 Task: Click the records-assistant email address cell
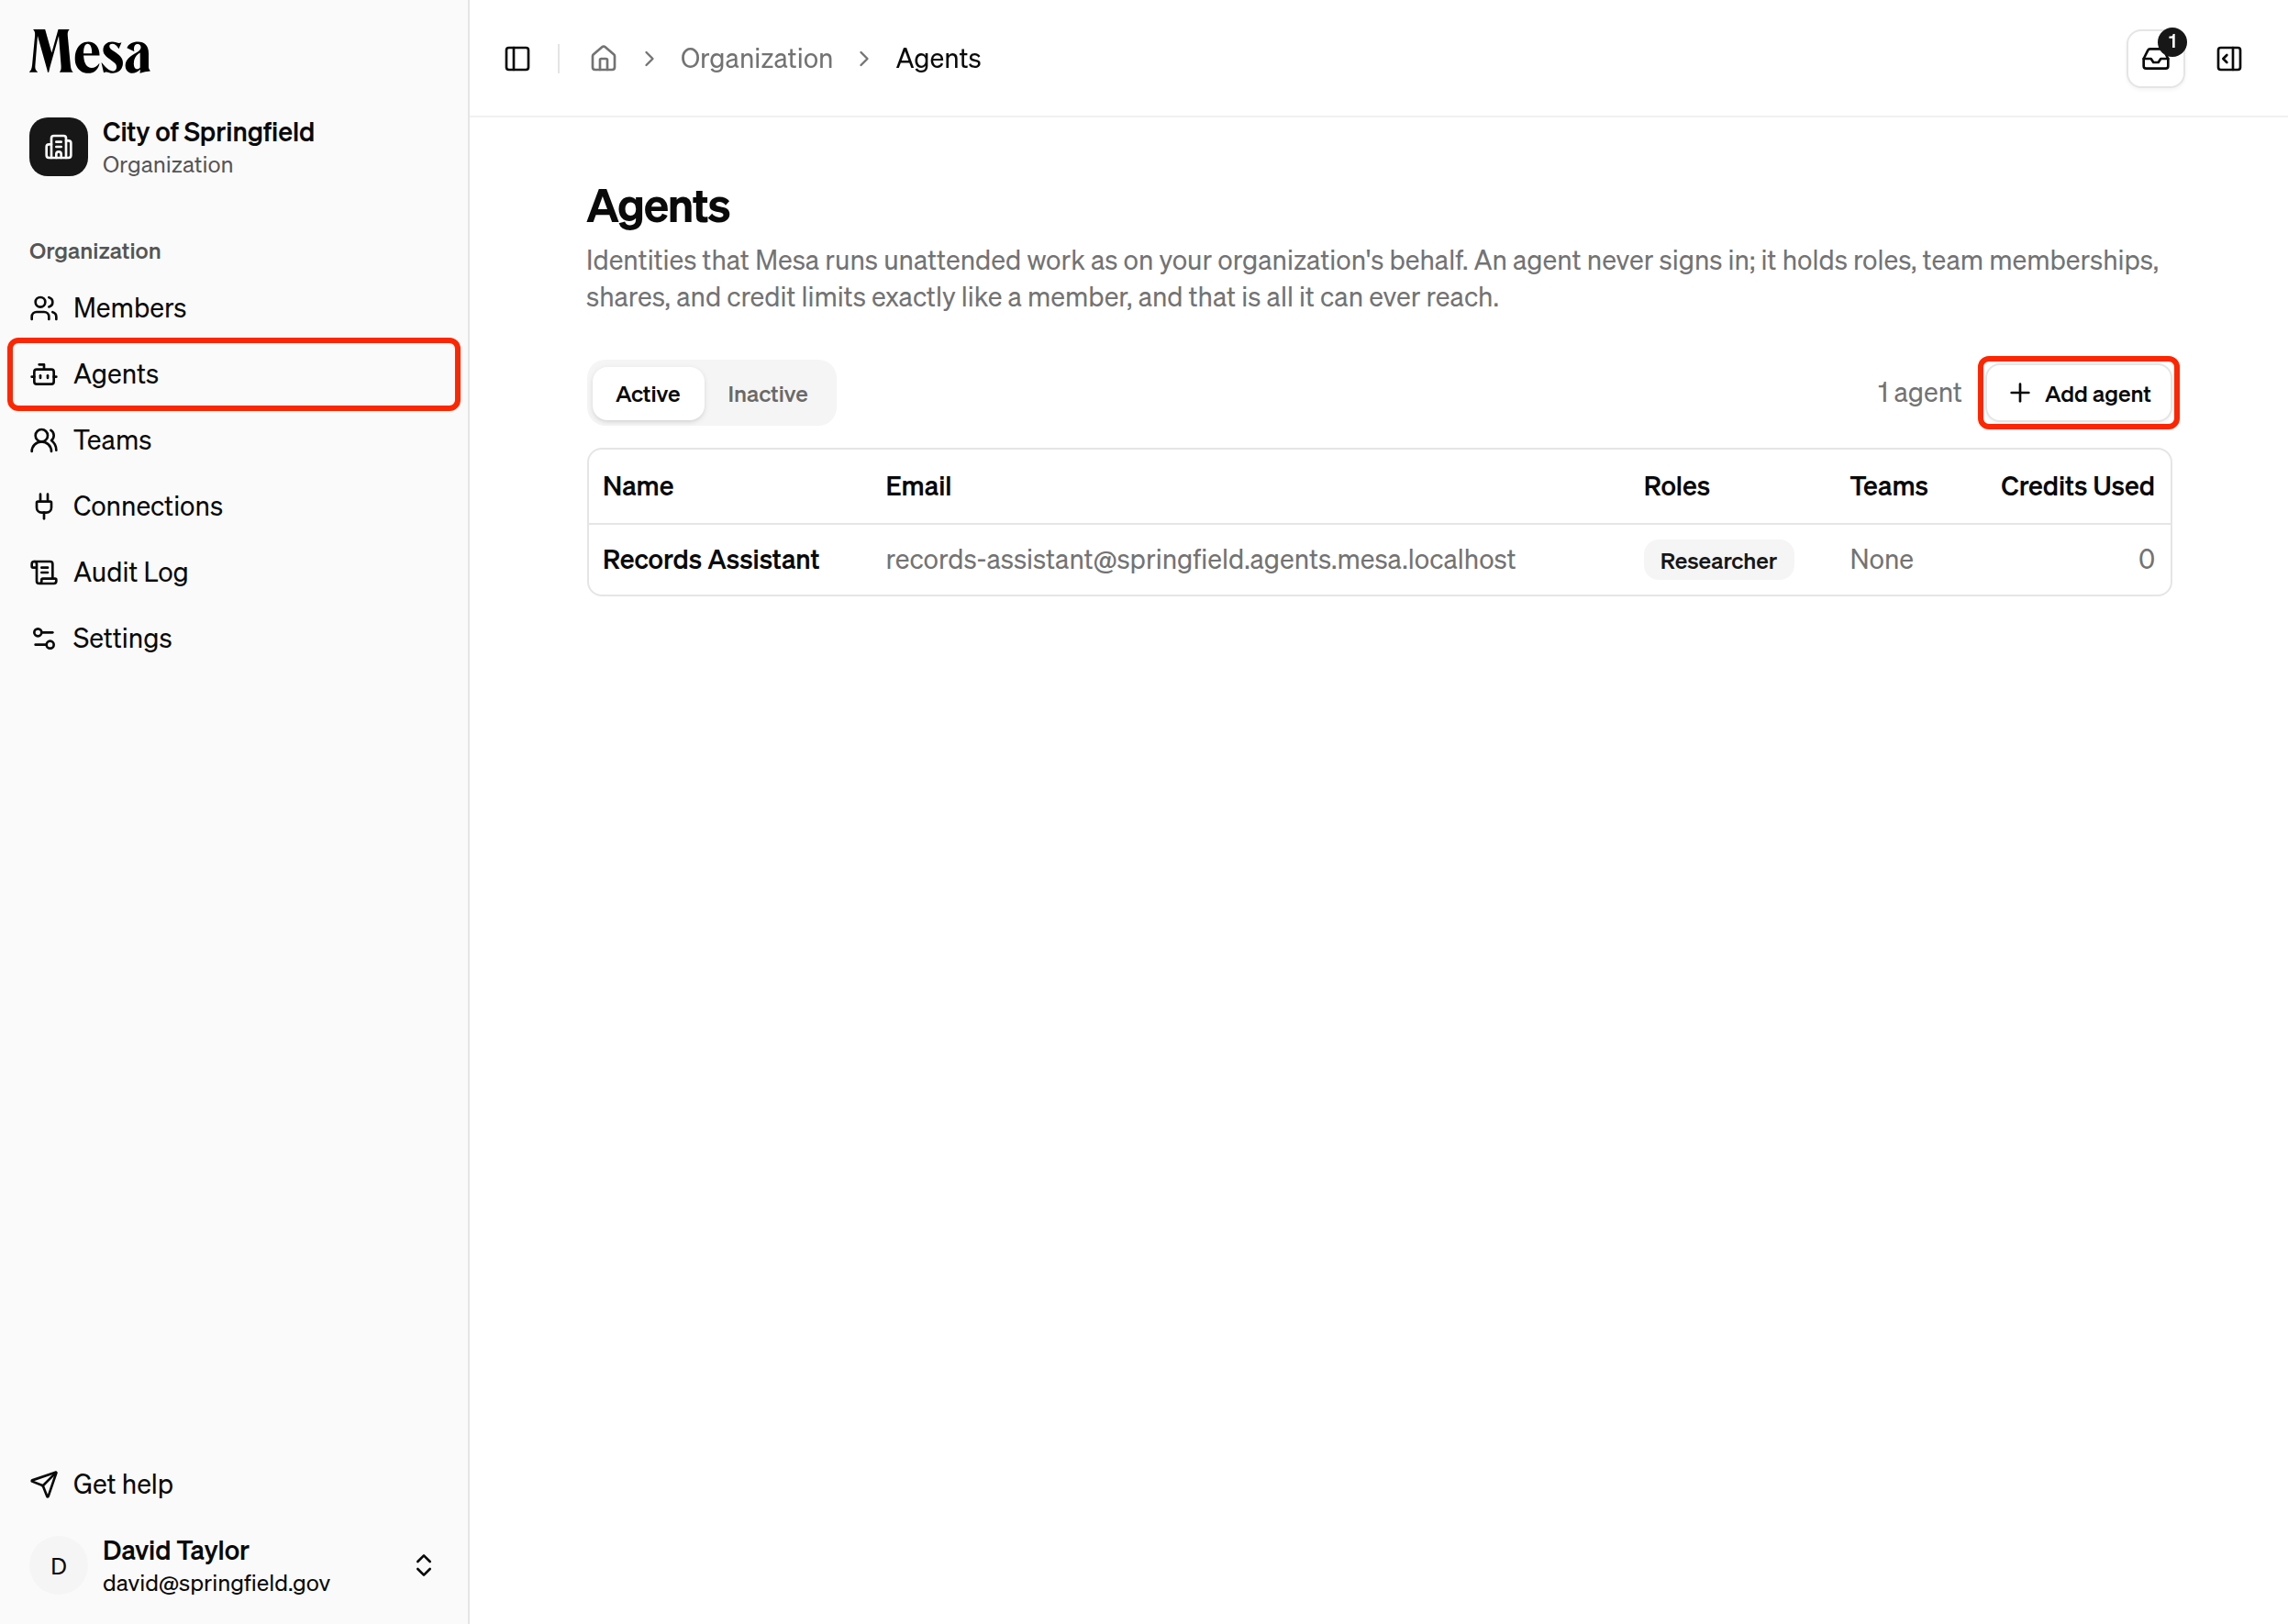tap(1200, 560)
